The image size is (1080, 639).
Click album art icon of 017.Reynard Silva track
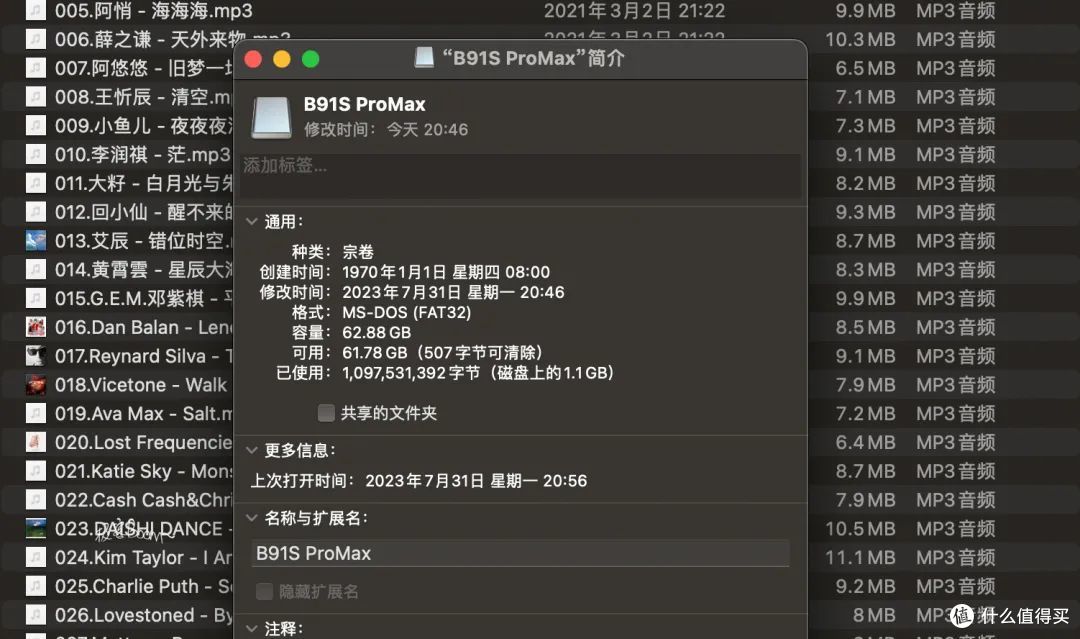coord(36,356)
